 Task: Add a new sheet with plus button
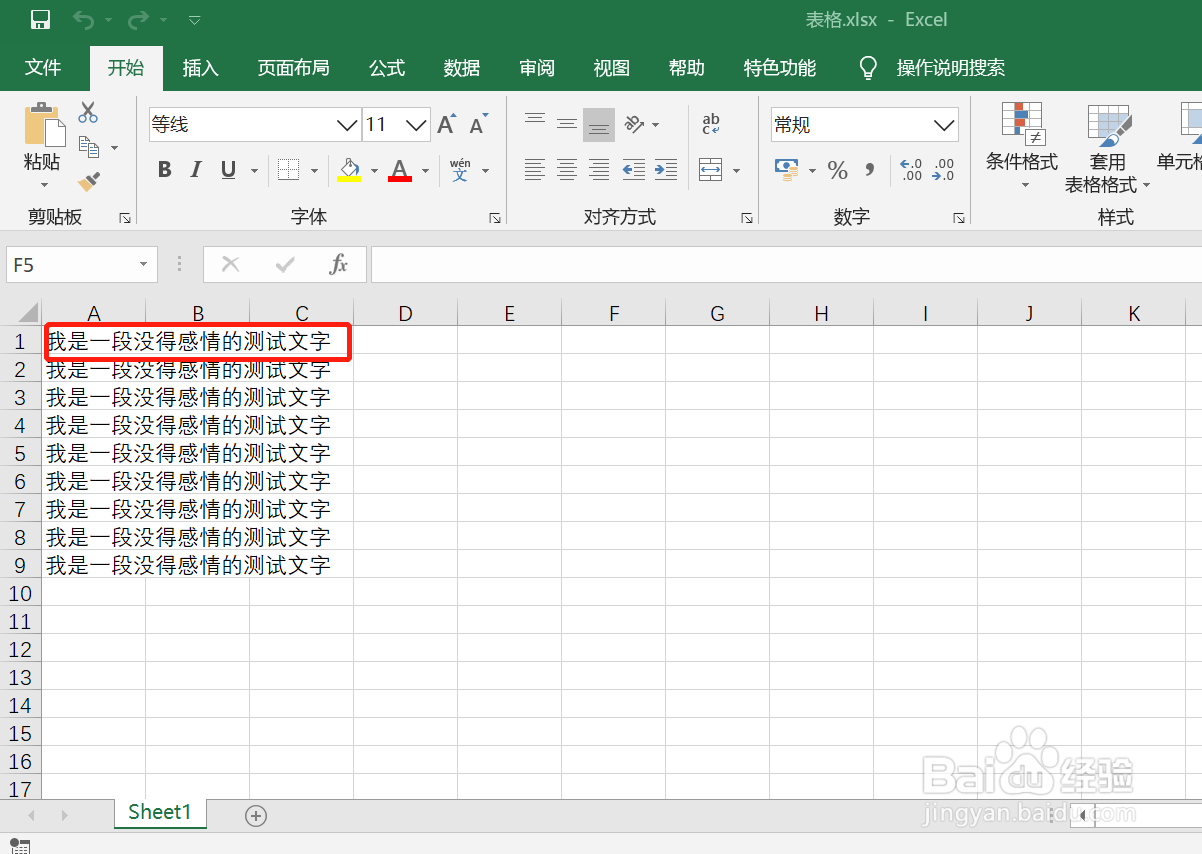(x=255, y=815)
